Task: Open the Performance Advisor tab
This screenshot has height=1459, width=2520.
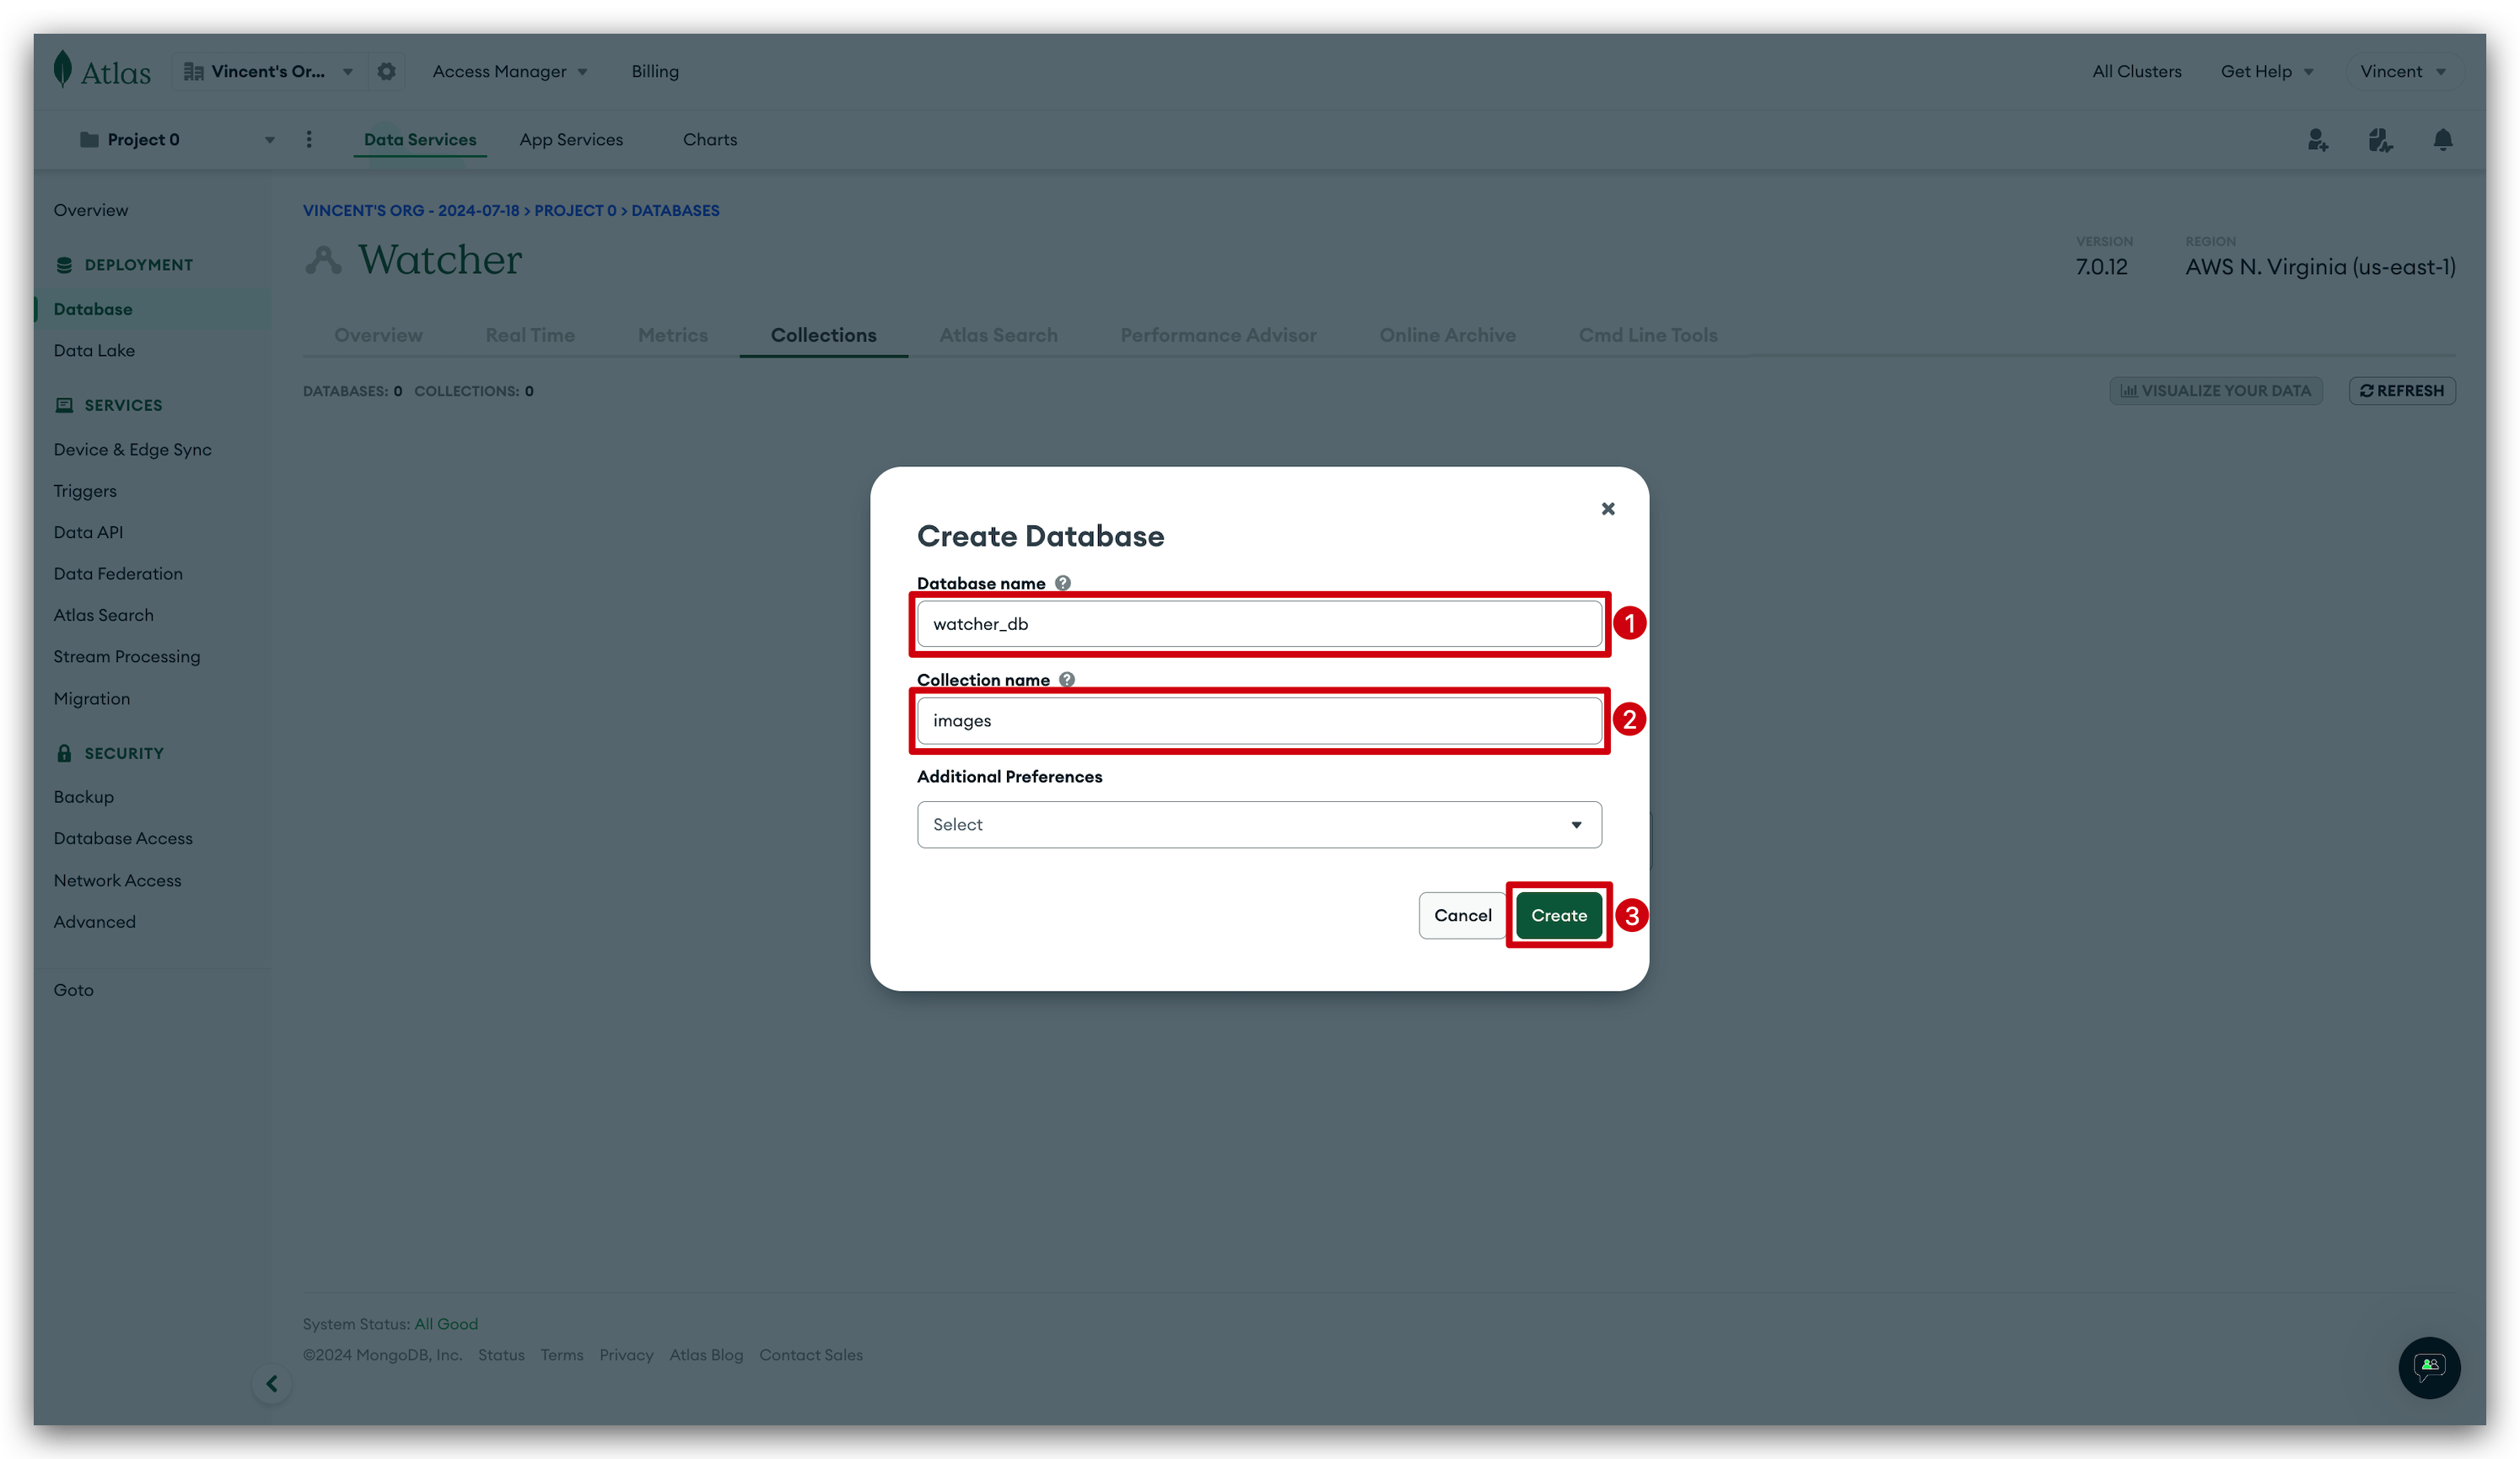Action: (x=1218, y=335)
